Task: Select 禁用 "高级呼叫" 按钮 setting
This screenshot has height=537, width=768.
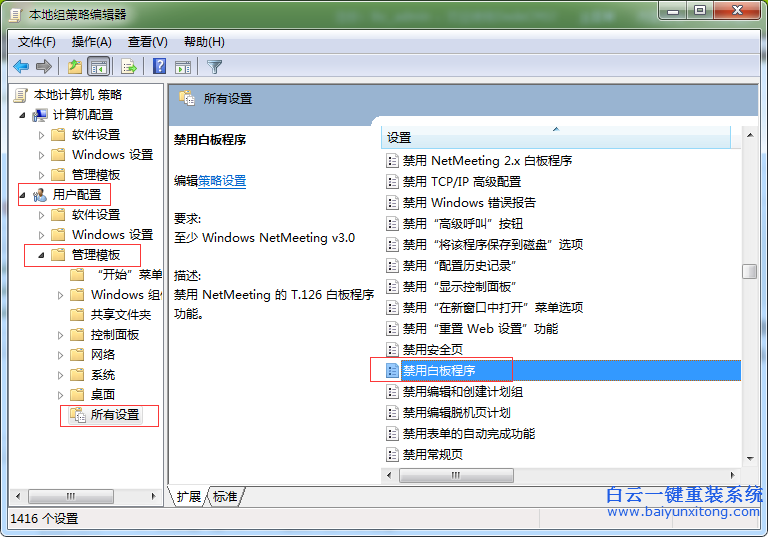Action: click(x=463, y=224)
